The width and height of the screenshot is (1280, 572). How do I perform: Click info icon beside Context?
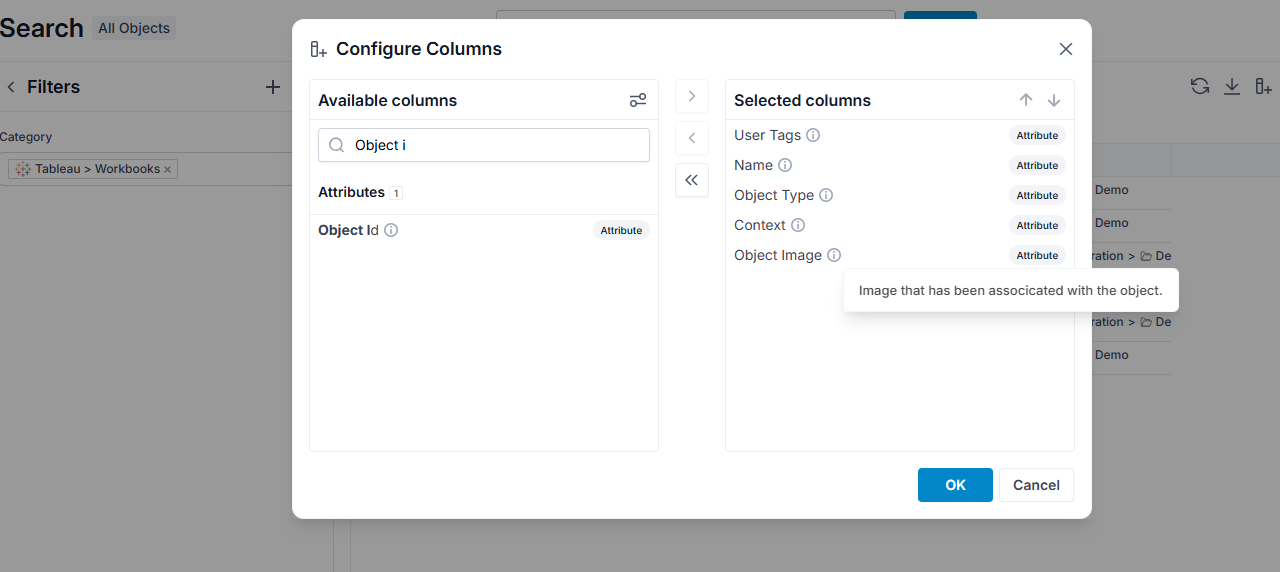click(798, 225)
